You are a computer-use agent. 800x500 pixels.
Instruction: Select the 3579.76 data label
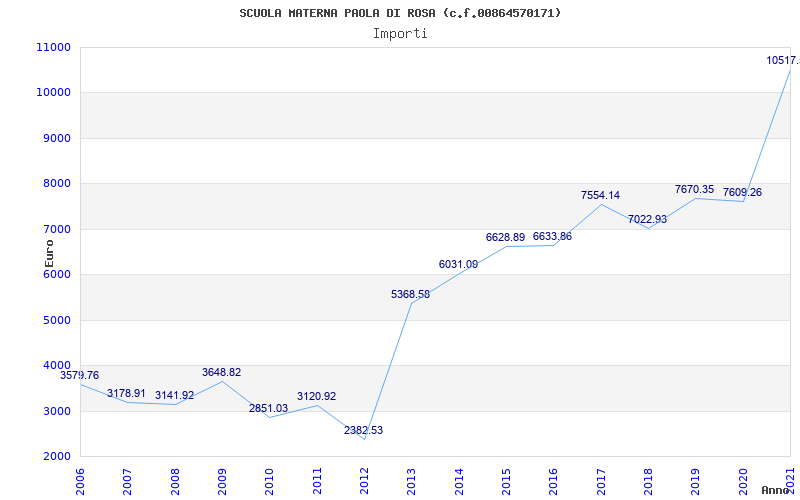coord(80,375)
